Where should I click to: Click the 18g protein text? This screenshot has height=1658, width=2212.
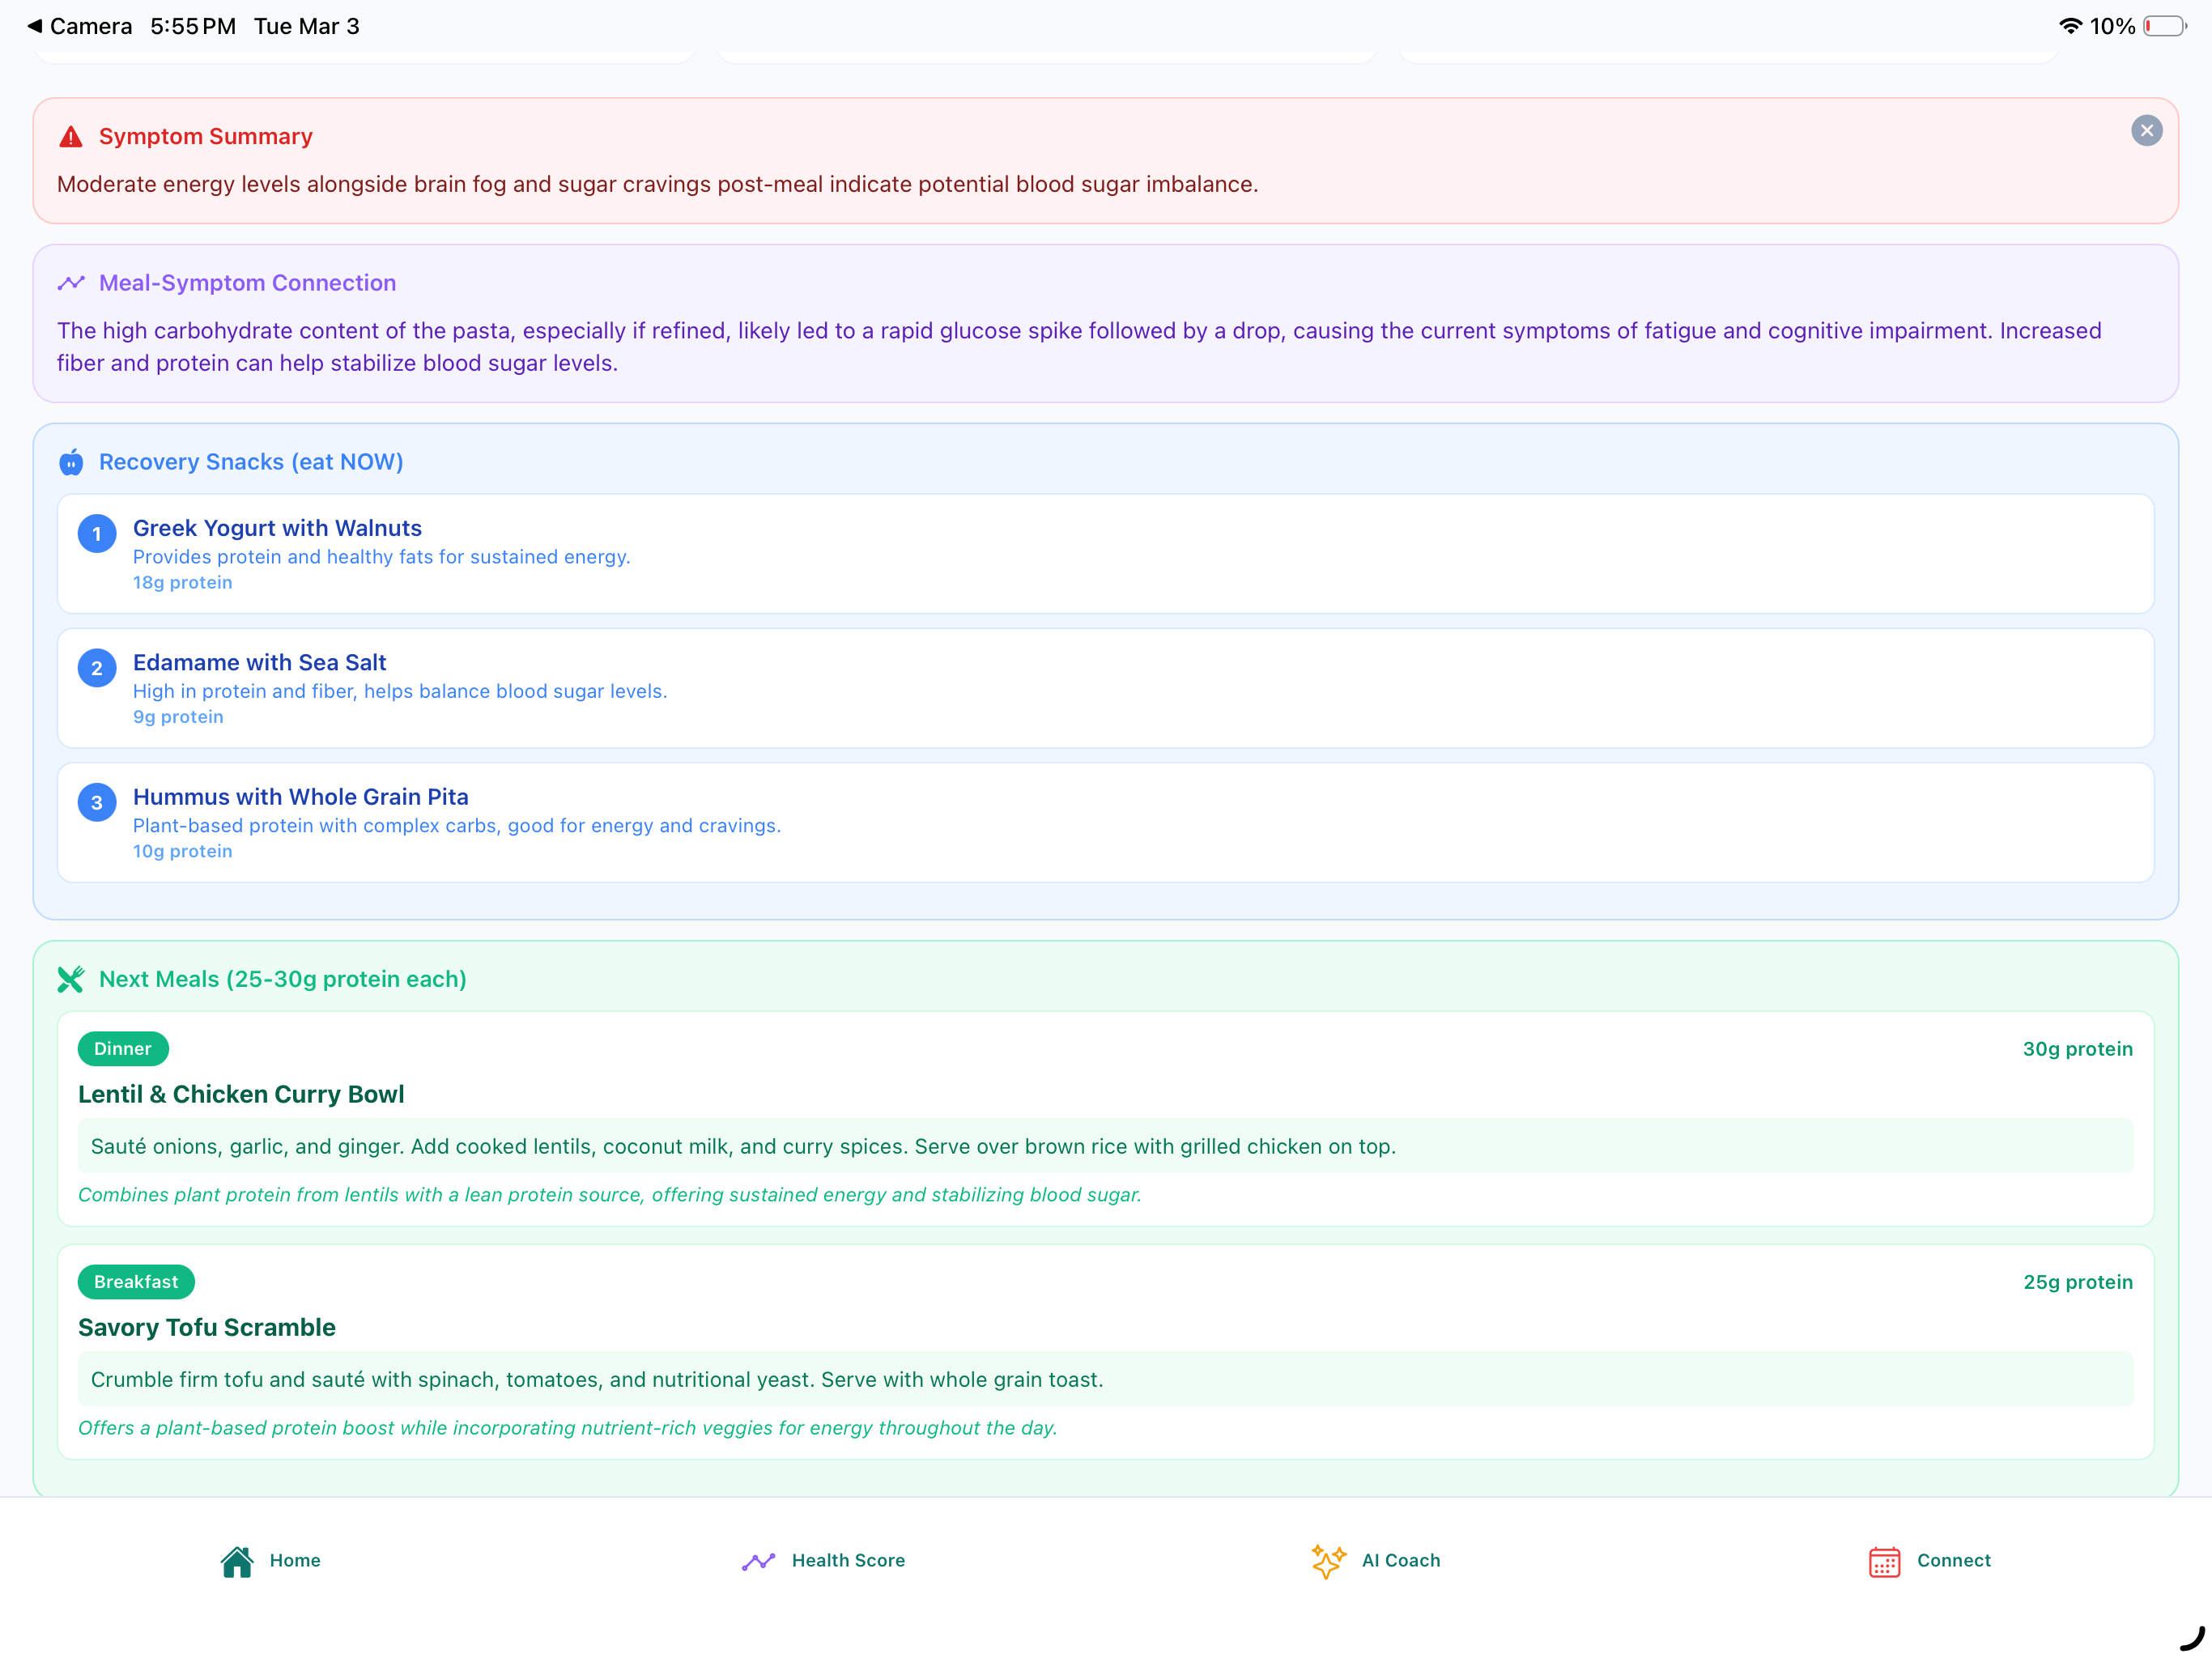pyautogui.click(x=182, y=582)
